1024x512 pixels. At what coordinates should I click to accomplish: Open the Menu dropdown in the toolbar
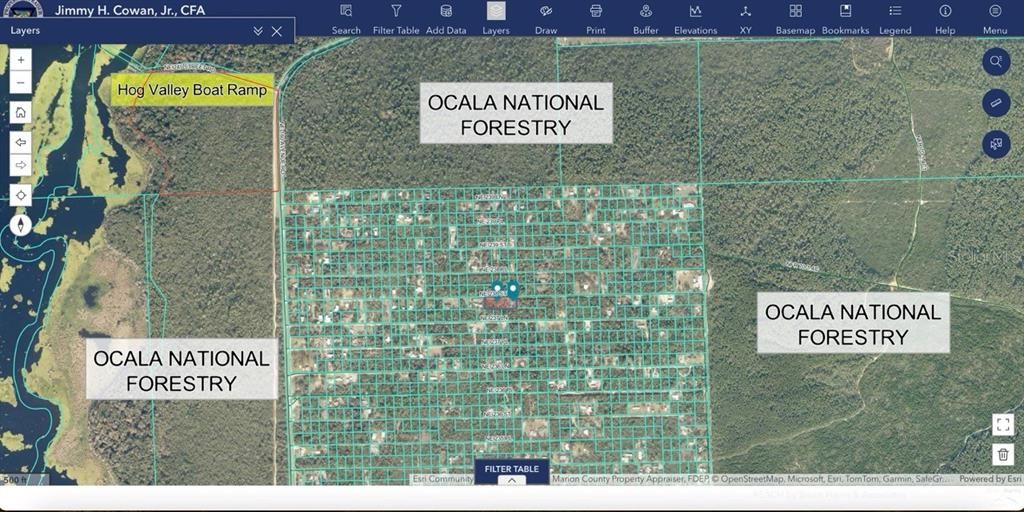[995, 17]
